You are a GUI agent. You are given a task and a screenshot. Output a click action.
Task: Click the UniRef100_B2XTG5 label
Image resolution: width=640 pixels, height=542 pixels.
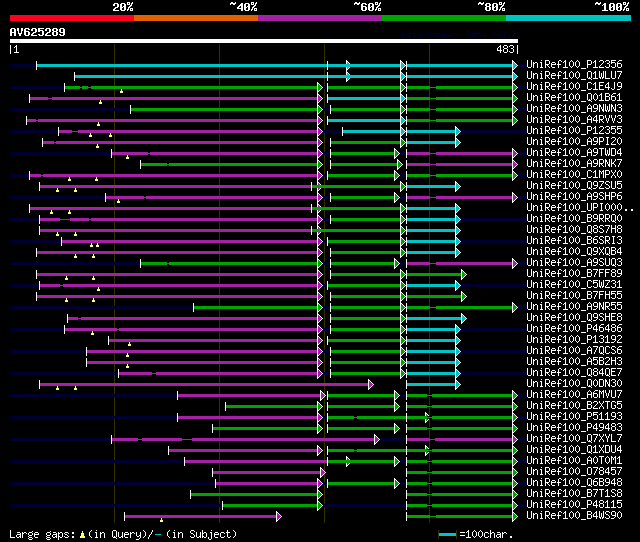[x=574, y=406]
